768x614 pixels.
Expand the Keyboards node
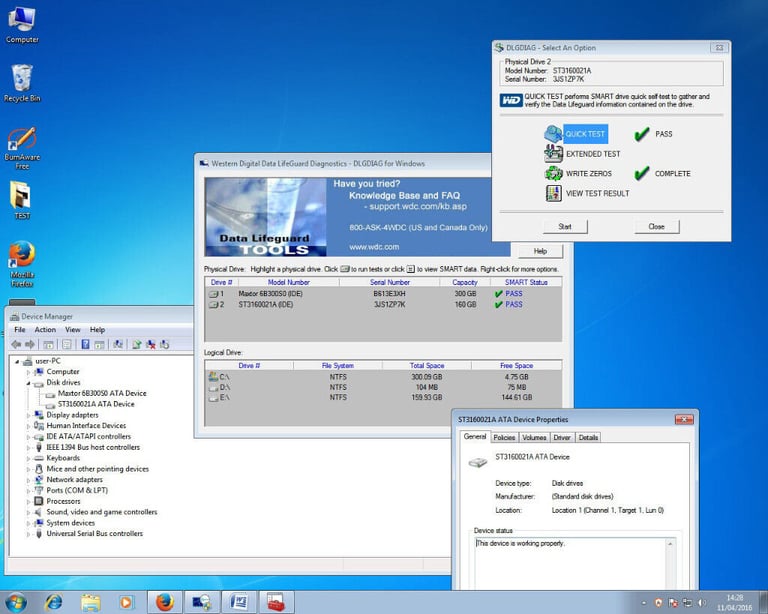coord(28,458)
